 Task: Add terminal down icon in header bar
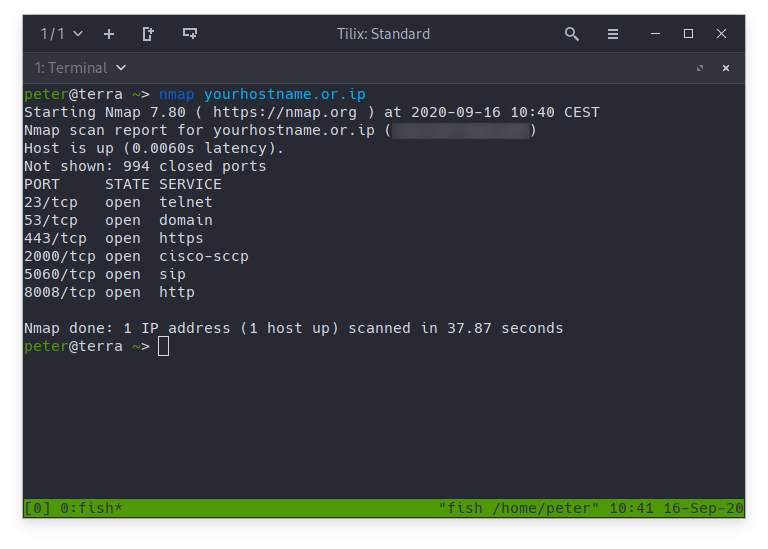click(x=190, y=33)
